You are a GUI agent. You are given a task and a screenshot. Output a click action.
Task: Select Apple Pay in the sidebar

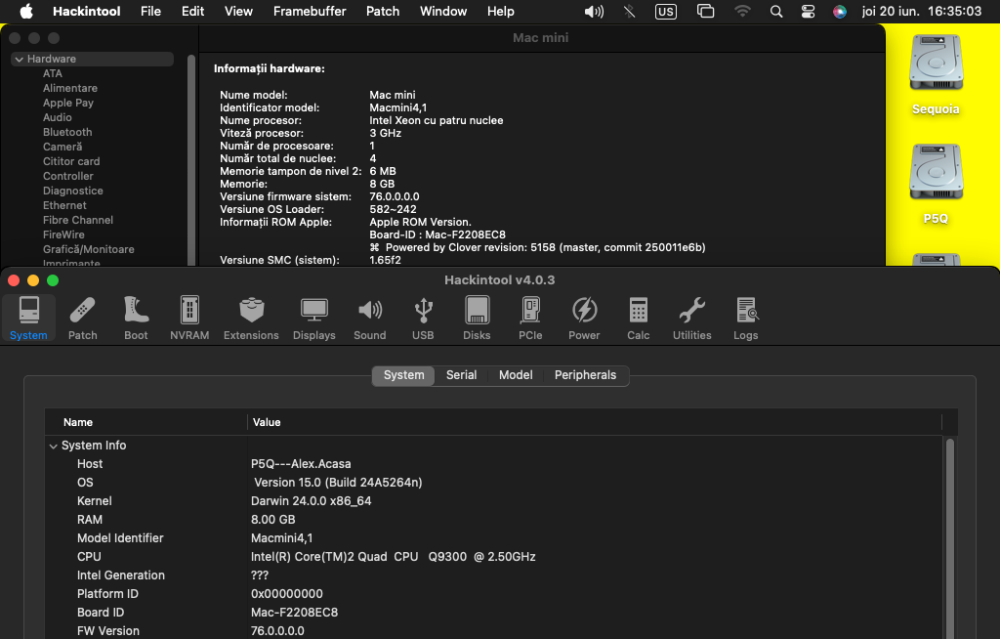point(68,103)
